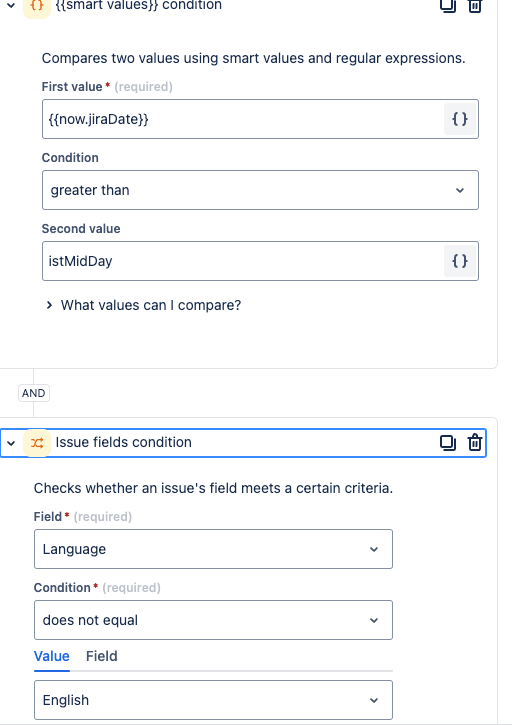Delete the Issue fields condition
Screen dimensions: 512x725
point(475,443)
